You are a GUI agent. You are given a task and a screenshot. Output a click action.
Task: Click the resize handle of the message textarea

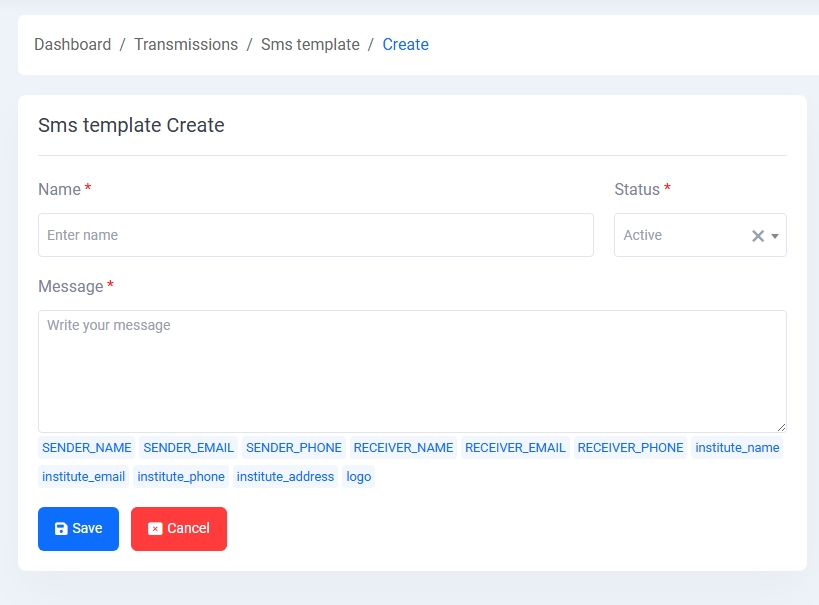point(783,427)
